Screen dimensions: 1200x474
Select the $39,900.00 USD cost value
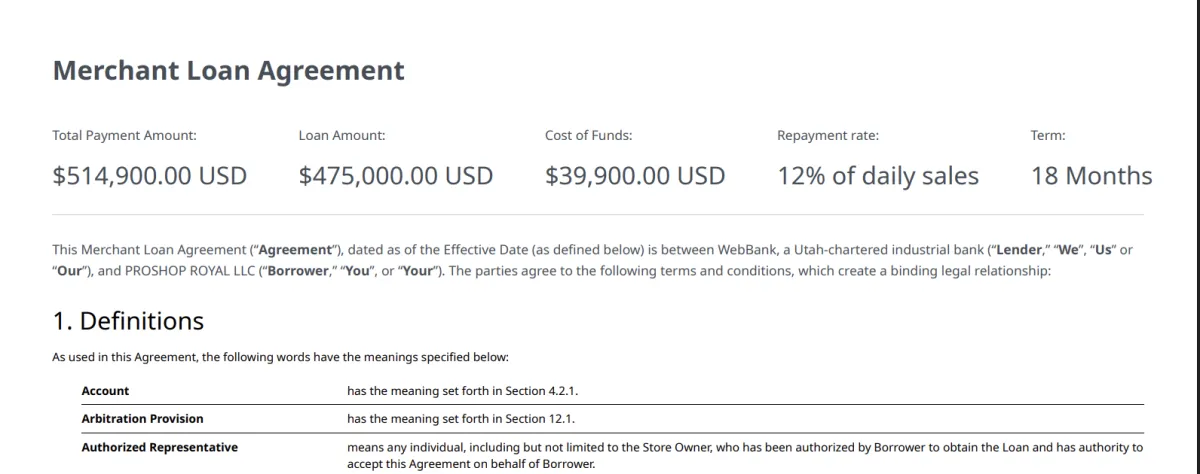634,176
